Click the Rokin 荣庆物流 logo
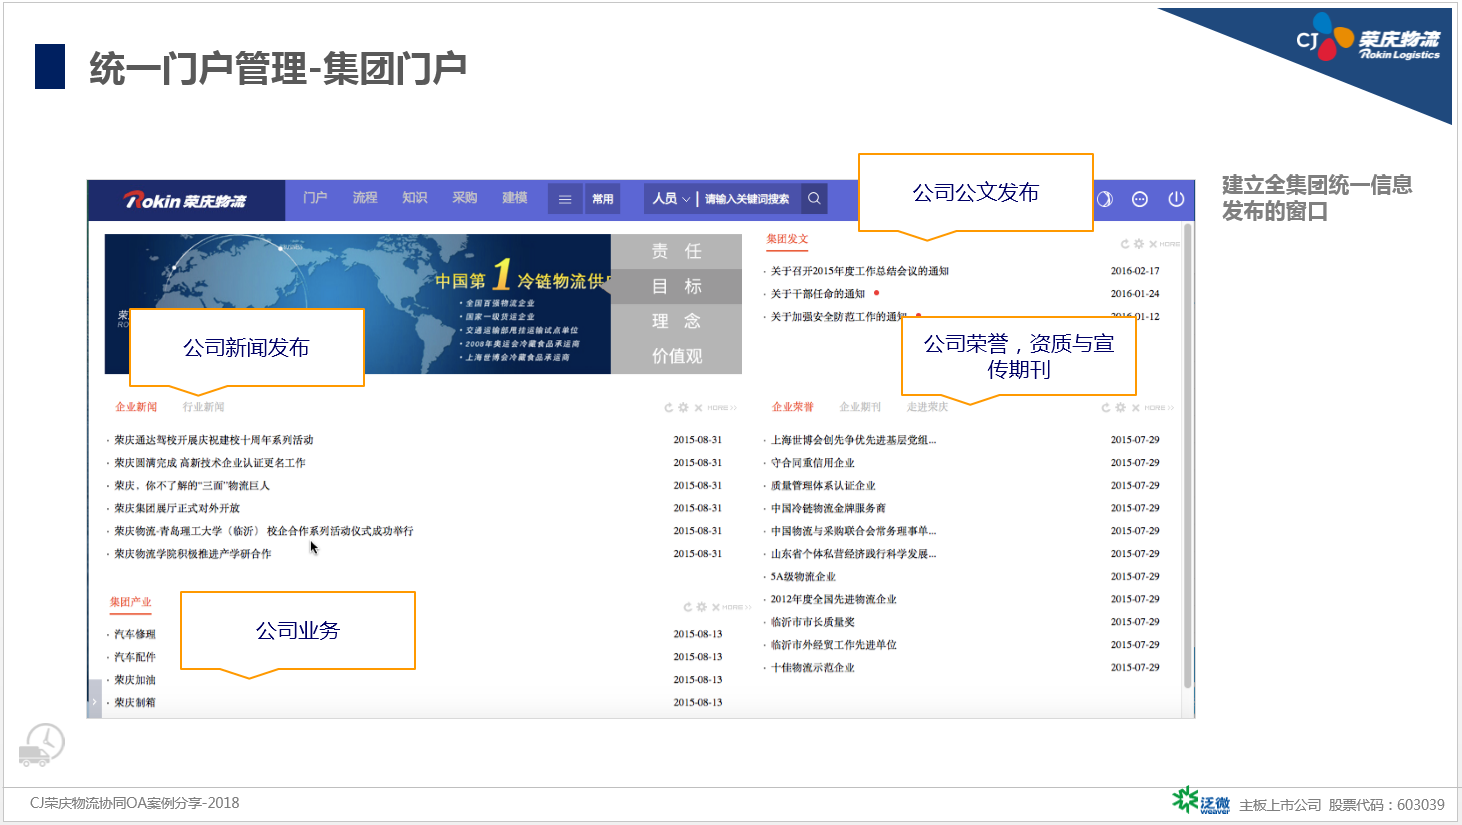Image resolution: width=1462 pixels, height=825 pixels. pyautogui.click(x=185, y=200)
